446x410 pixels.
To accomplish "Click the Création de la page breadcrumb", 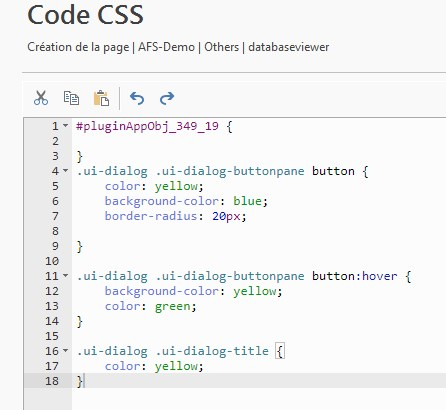I will pyautogui.click(x=78, y=47).
